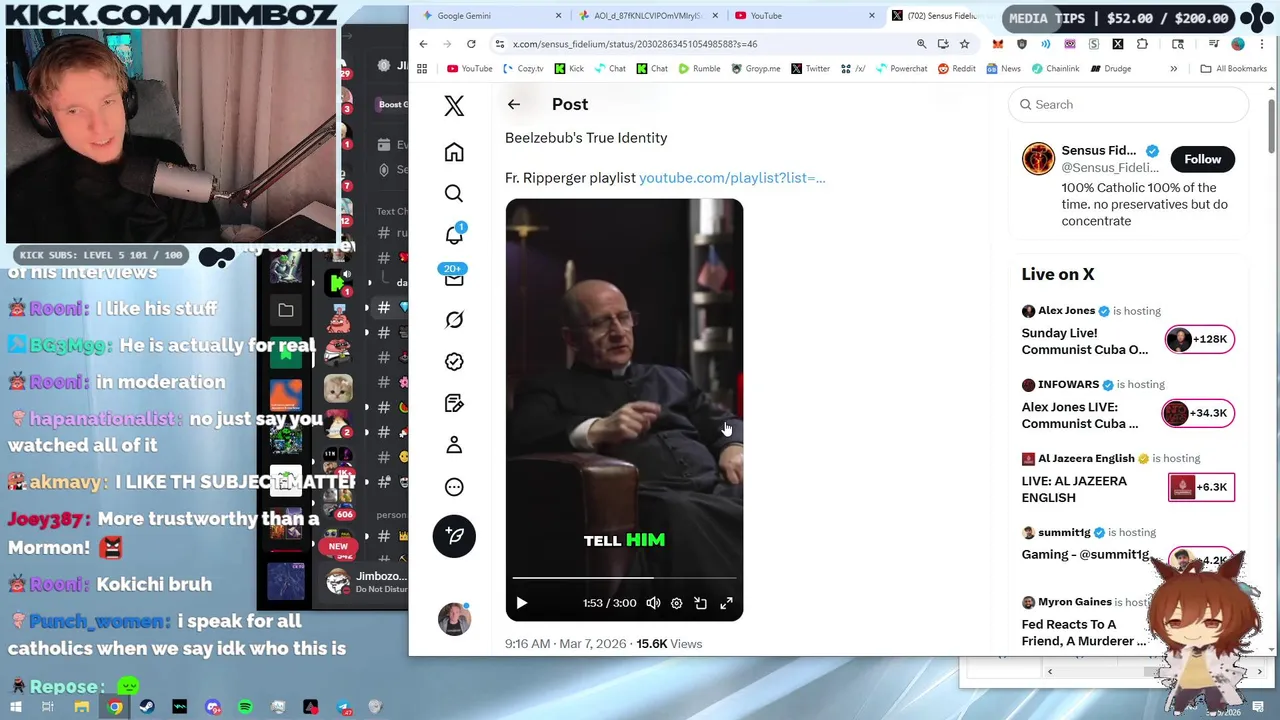This screenshot has width=1280, height=720.
Task: Open the account avatar at sidebar bottom
Action: [x=454, y=619]
